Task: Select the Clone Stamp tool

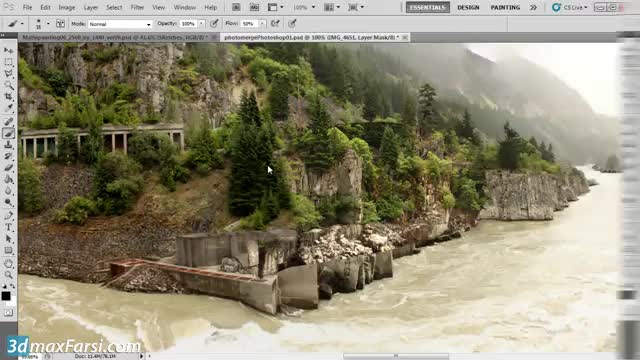Action: point(8,145)
